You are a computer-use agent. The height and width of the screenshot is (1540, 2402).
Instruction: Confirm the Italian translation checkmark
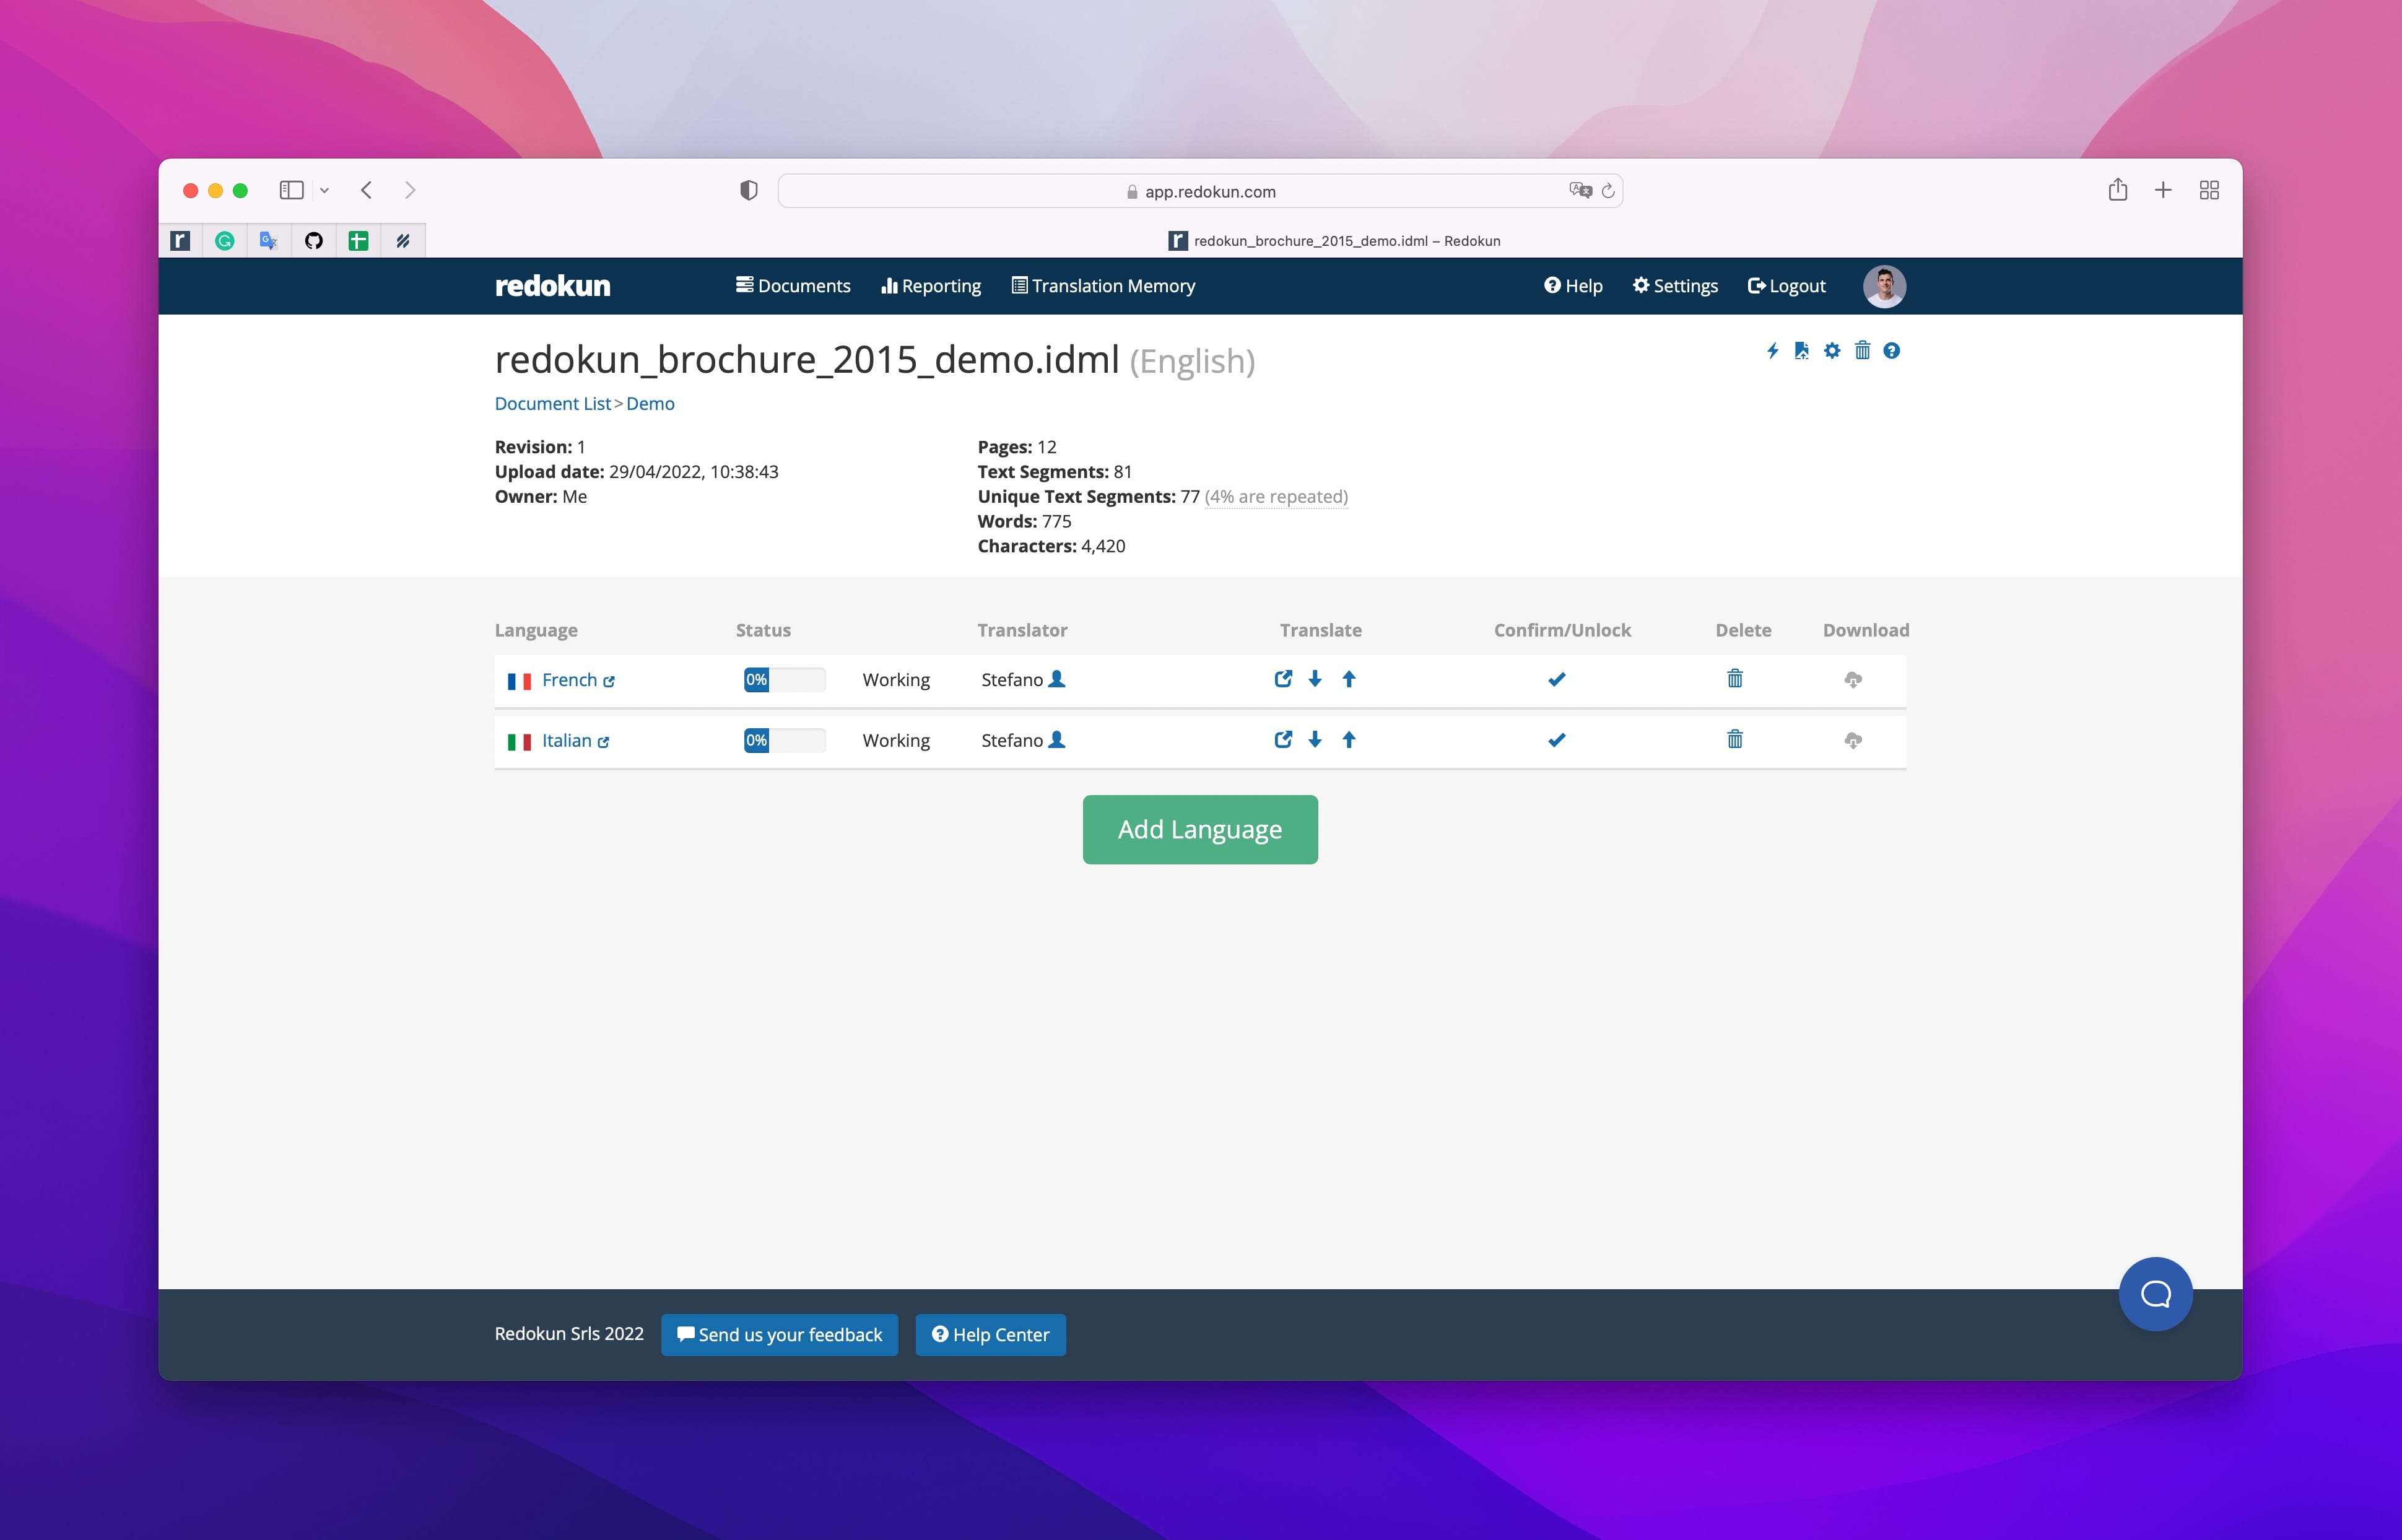coord(1557,741)
